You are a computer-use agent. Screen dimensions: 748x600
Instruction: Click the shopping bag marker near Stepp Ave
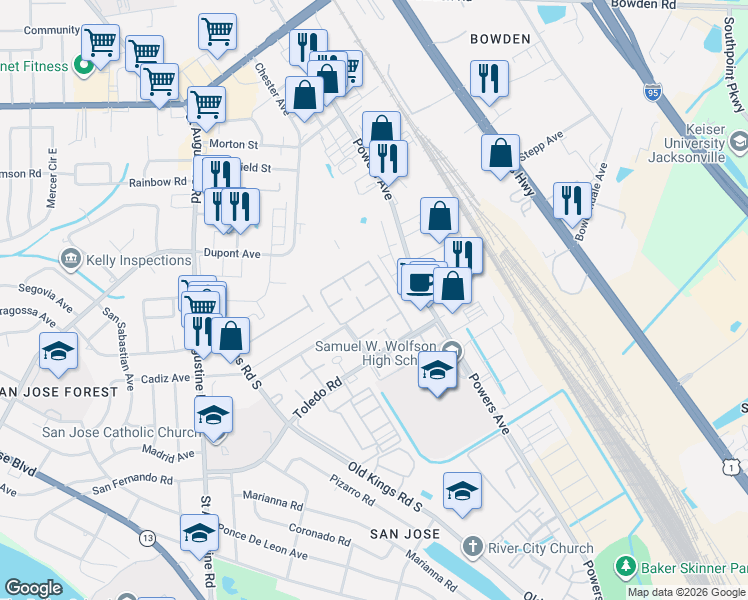(500, 153)
